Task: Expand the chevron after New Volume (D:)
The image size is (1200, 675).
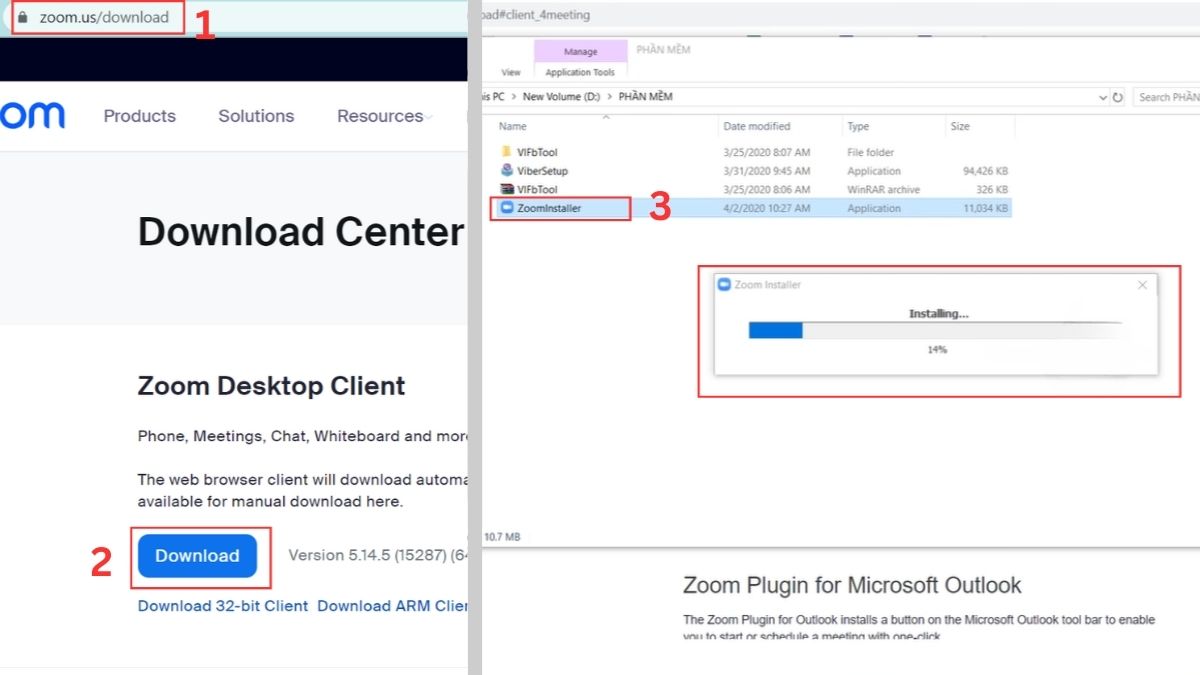Action: point(611,97)
